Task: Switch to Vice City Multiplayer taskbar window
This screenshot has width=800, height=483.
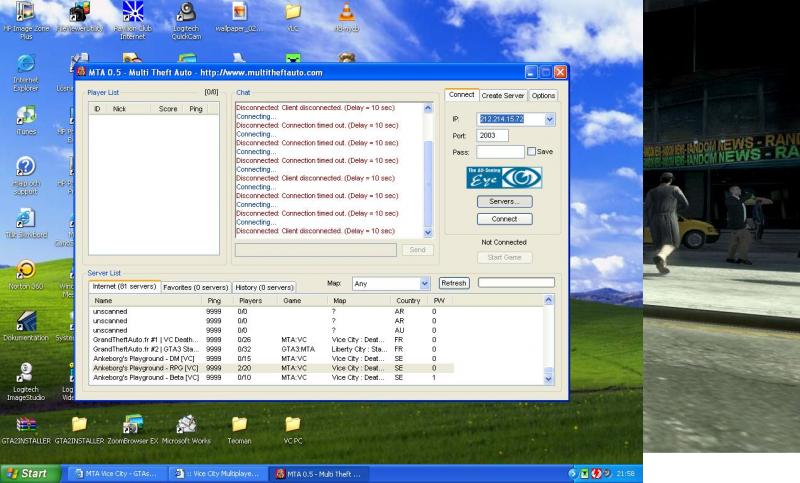Action: pyautogui.click(x=217, y=474)
